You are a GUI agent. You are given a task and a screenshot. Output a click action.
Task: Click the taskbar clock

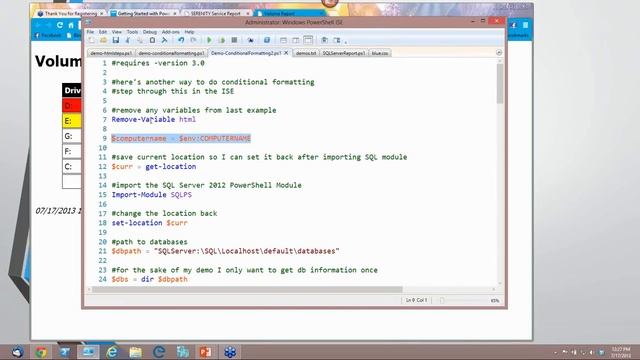click(x=621, y=352)
